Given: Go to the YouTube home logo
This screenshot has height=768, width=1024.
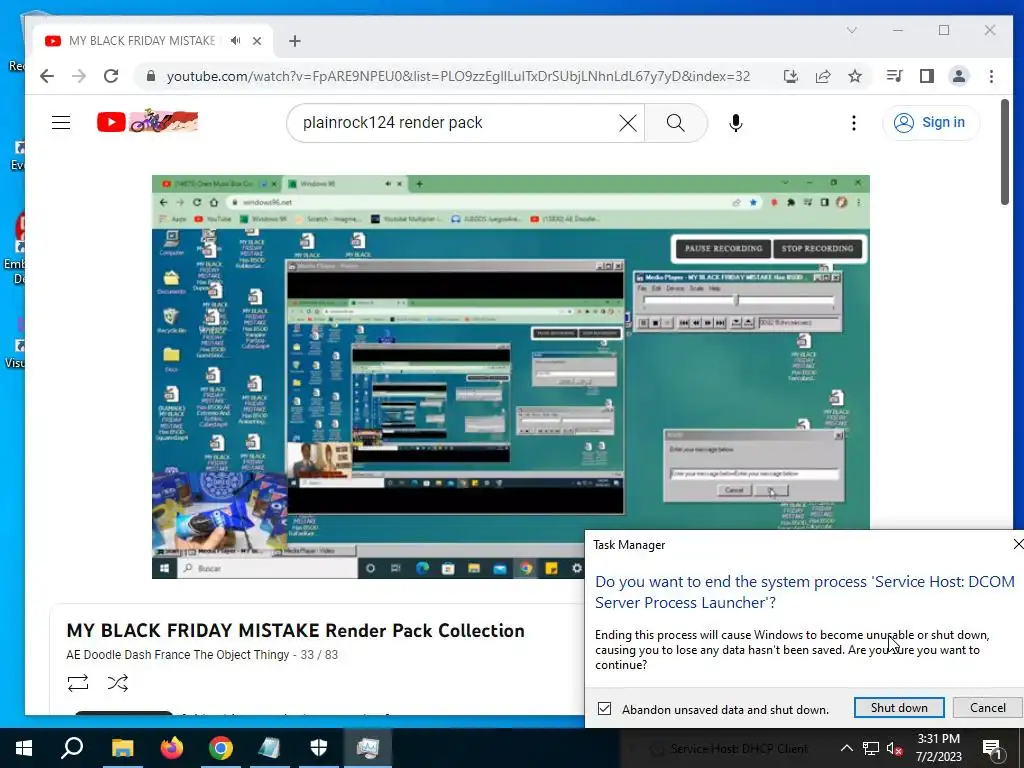Looking at the screenshot, I should click(147, 121).
